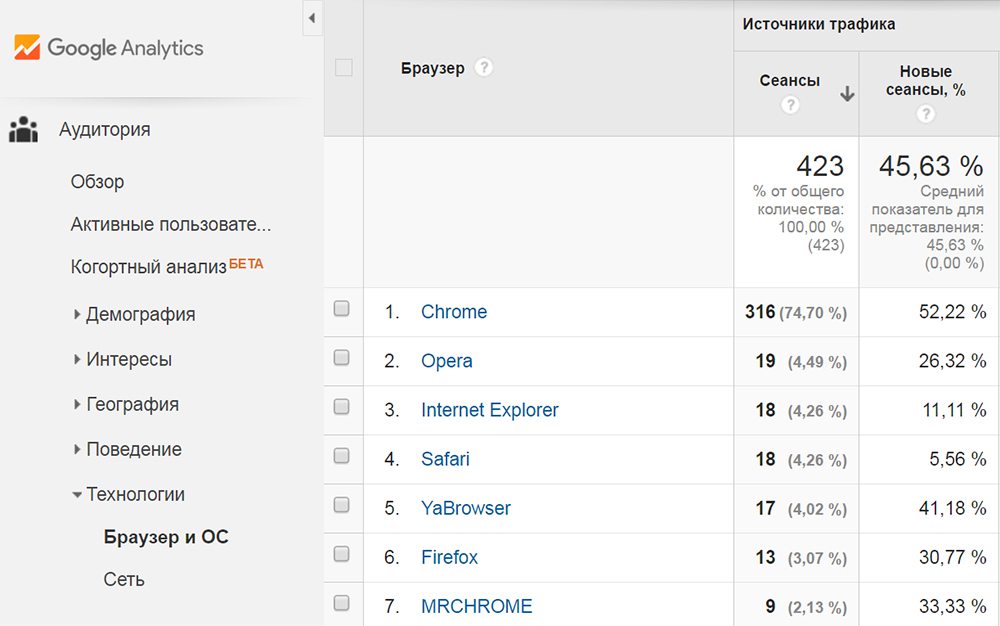Image resolution: width=1000 pixels, height=626 pixels.
Task: Open the Сеть report under Технологии
Action: tap(124, 579)
